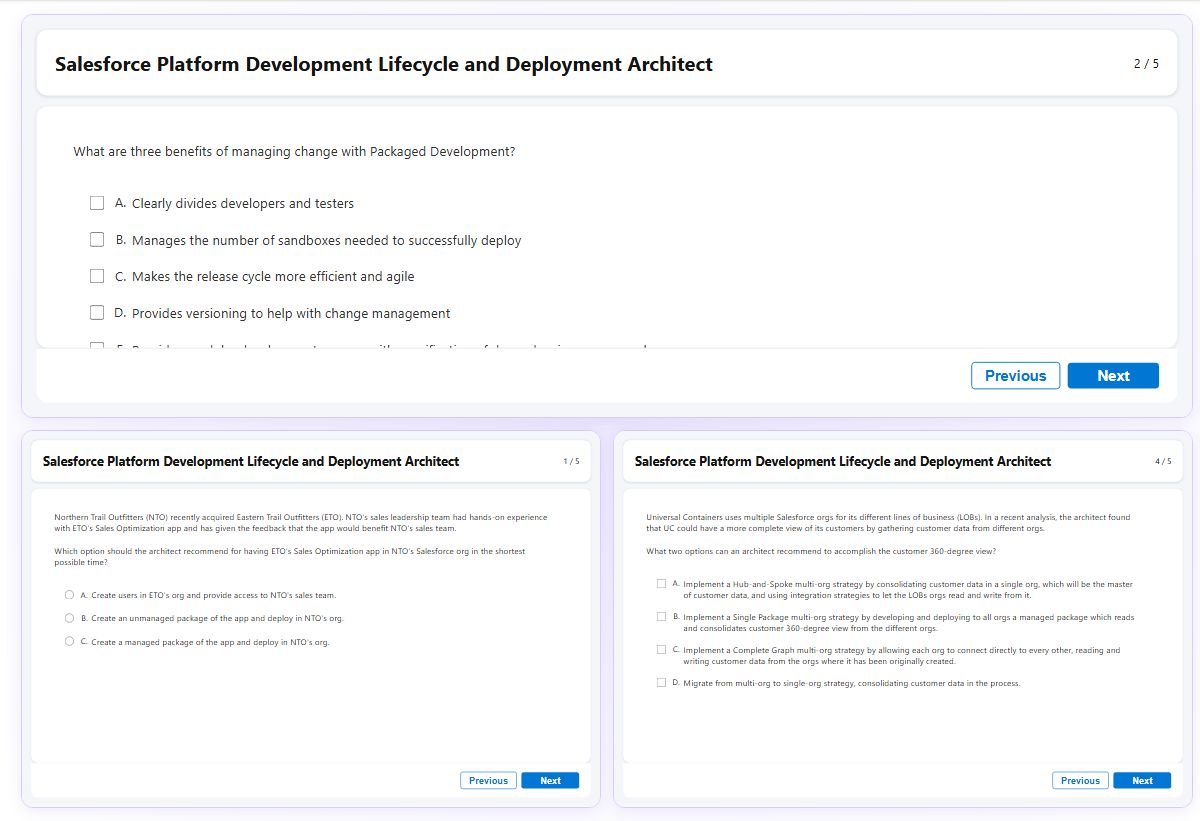Click the 4 / 5 page counter

(x=1163, y=461)
